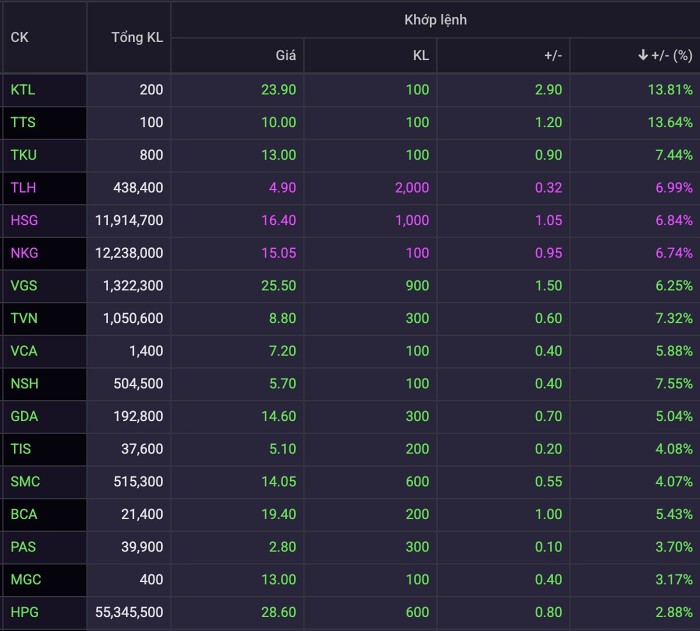
Task: Open NKG stock details
Action: click(24, 253)
